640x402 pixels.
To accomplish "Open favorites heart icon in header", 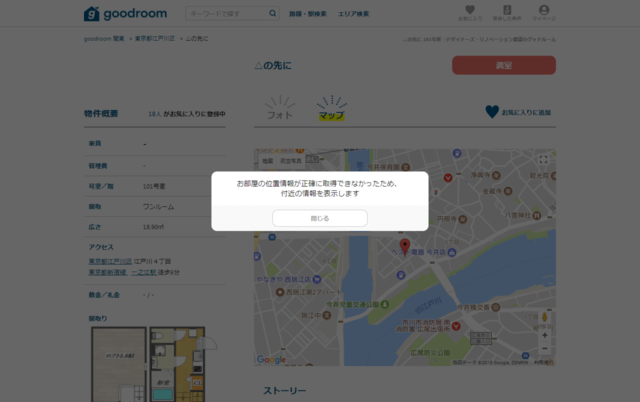I will [x=470, y=13].
